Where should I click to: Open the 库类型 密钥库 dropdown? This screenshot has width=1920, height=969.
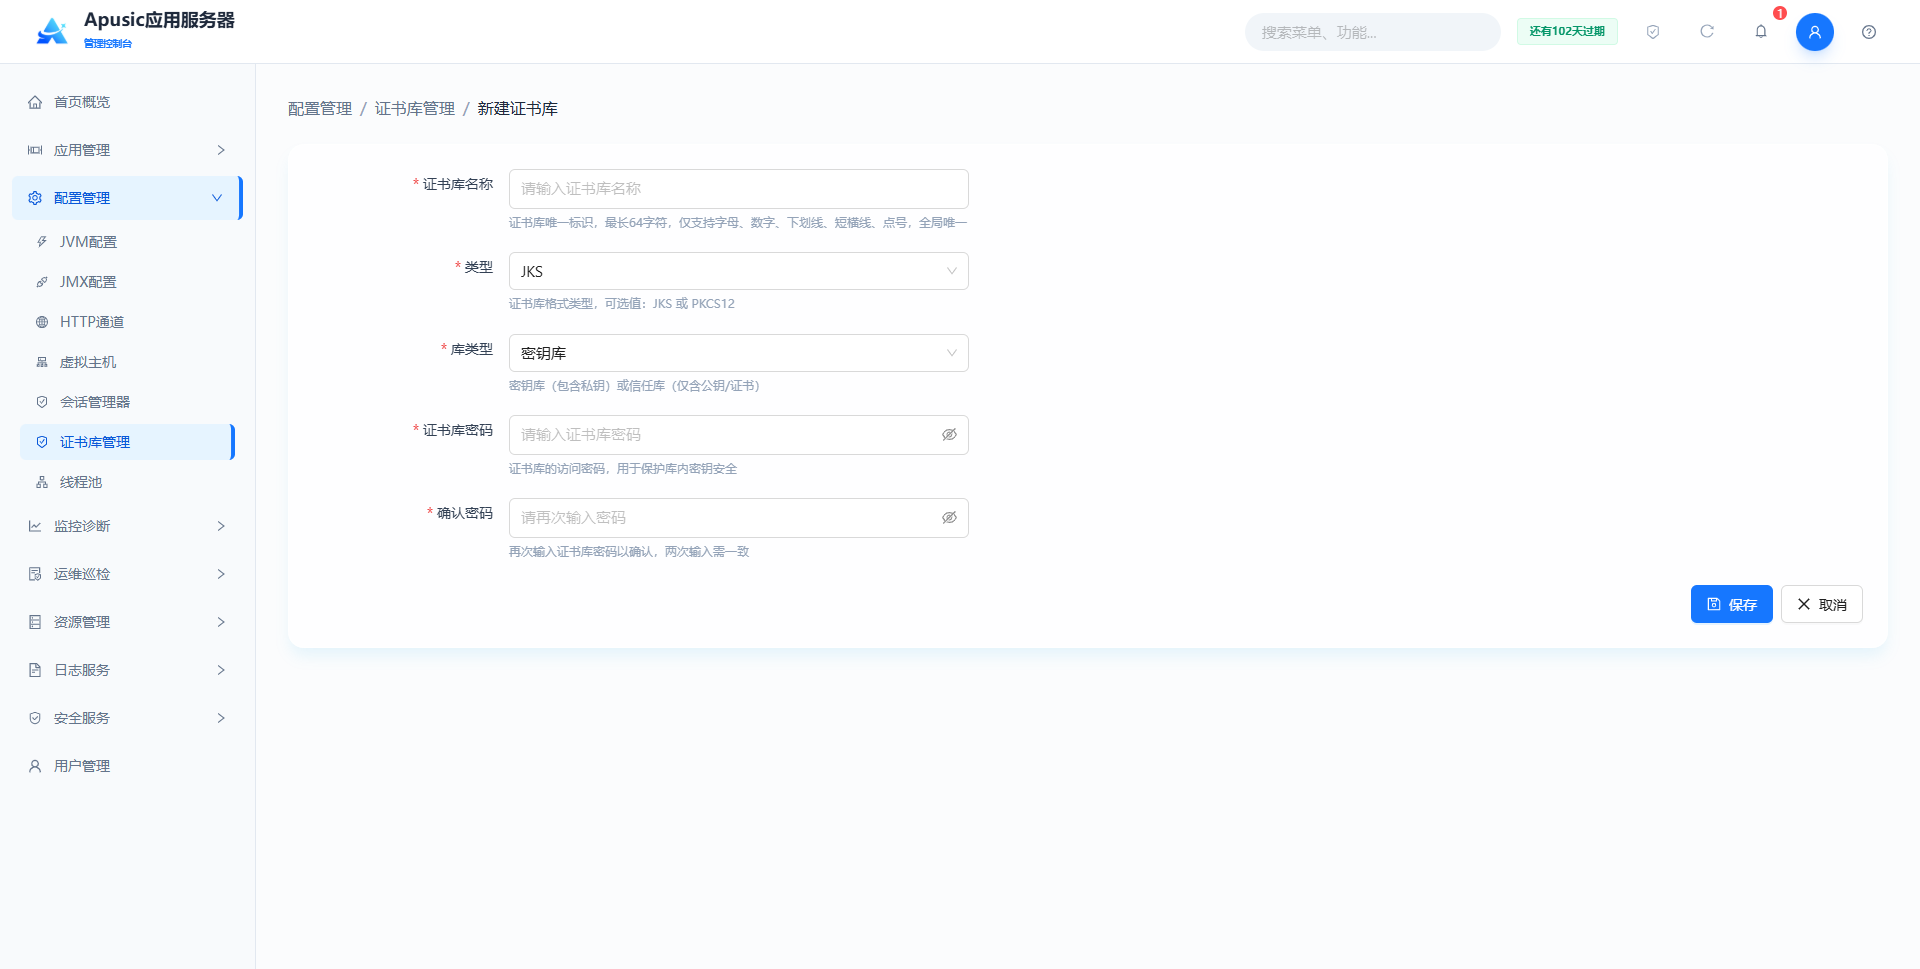pos(739,353)
